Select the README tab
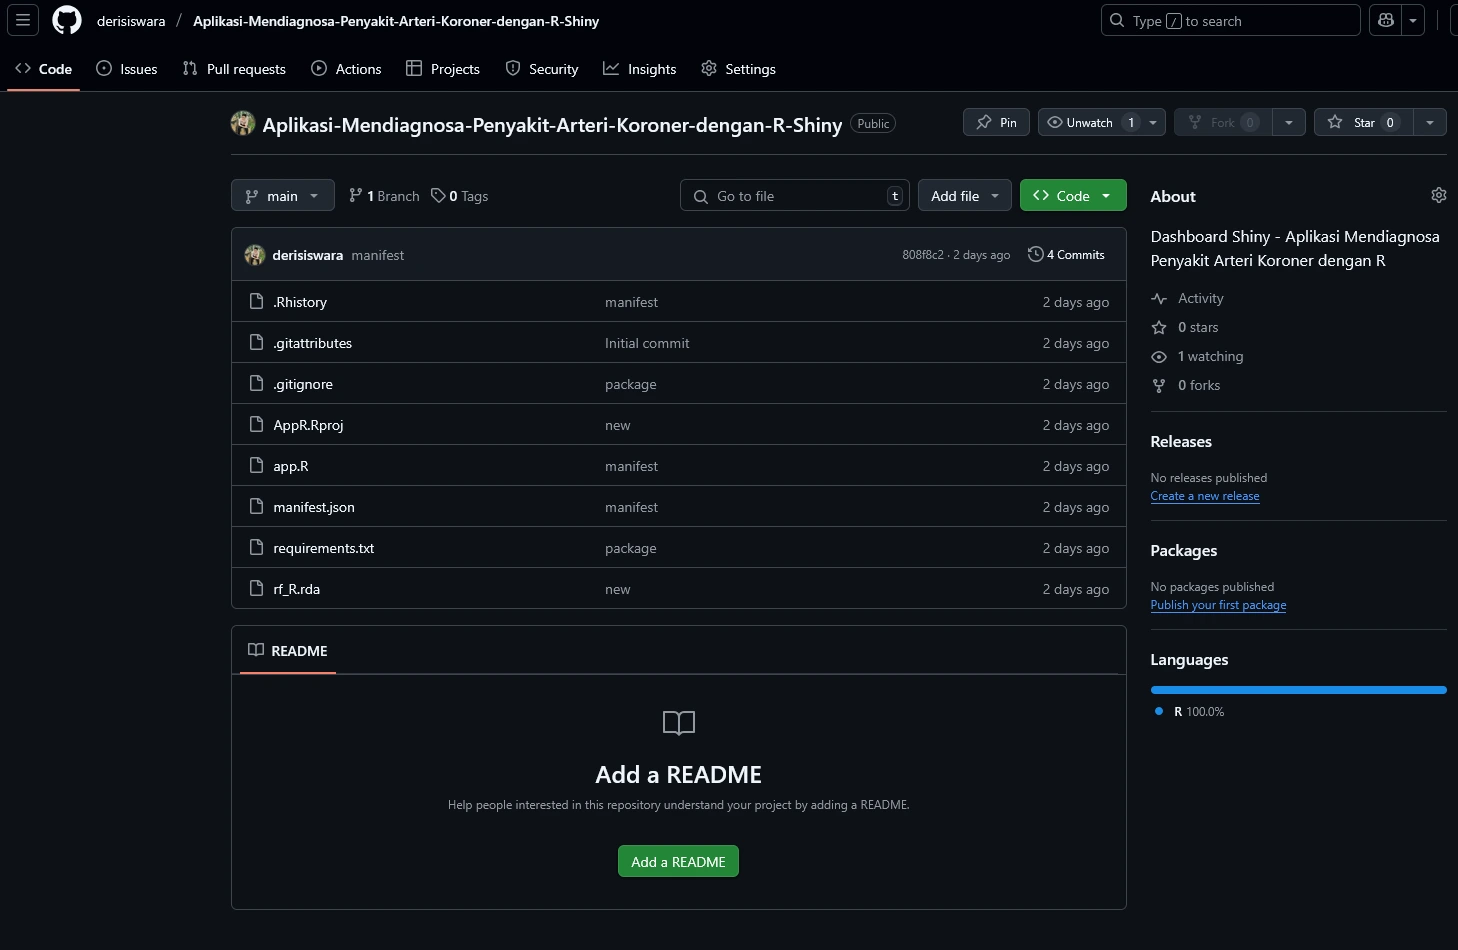The image size is (1458, 950). (x=288, y=651)
